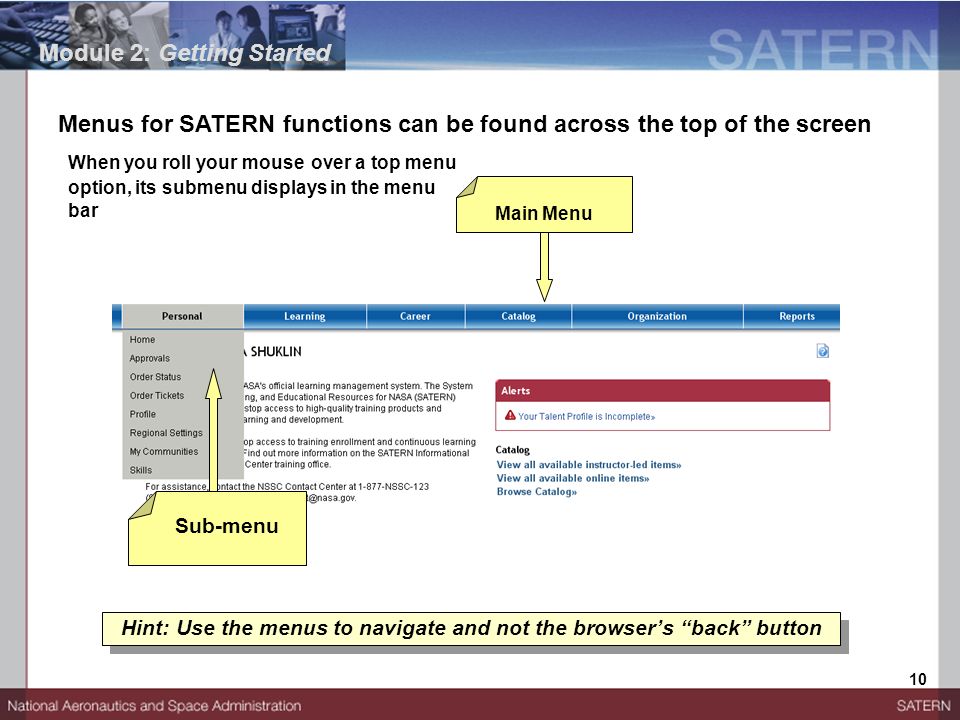Select Skills in the Personal submenu
The width and height of the screenshot is (960, 720).
[x=141, y=470]
